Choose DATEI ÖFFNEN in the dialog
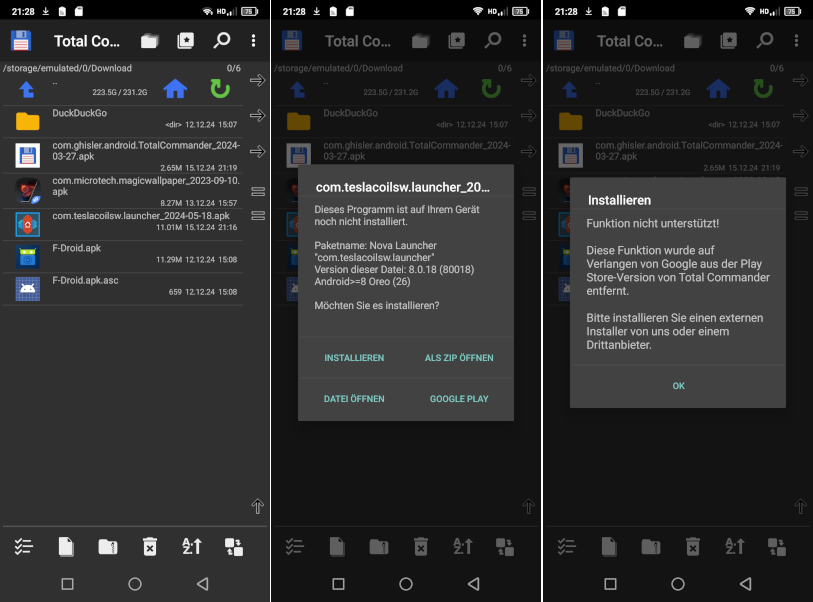 (354, 399)
